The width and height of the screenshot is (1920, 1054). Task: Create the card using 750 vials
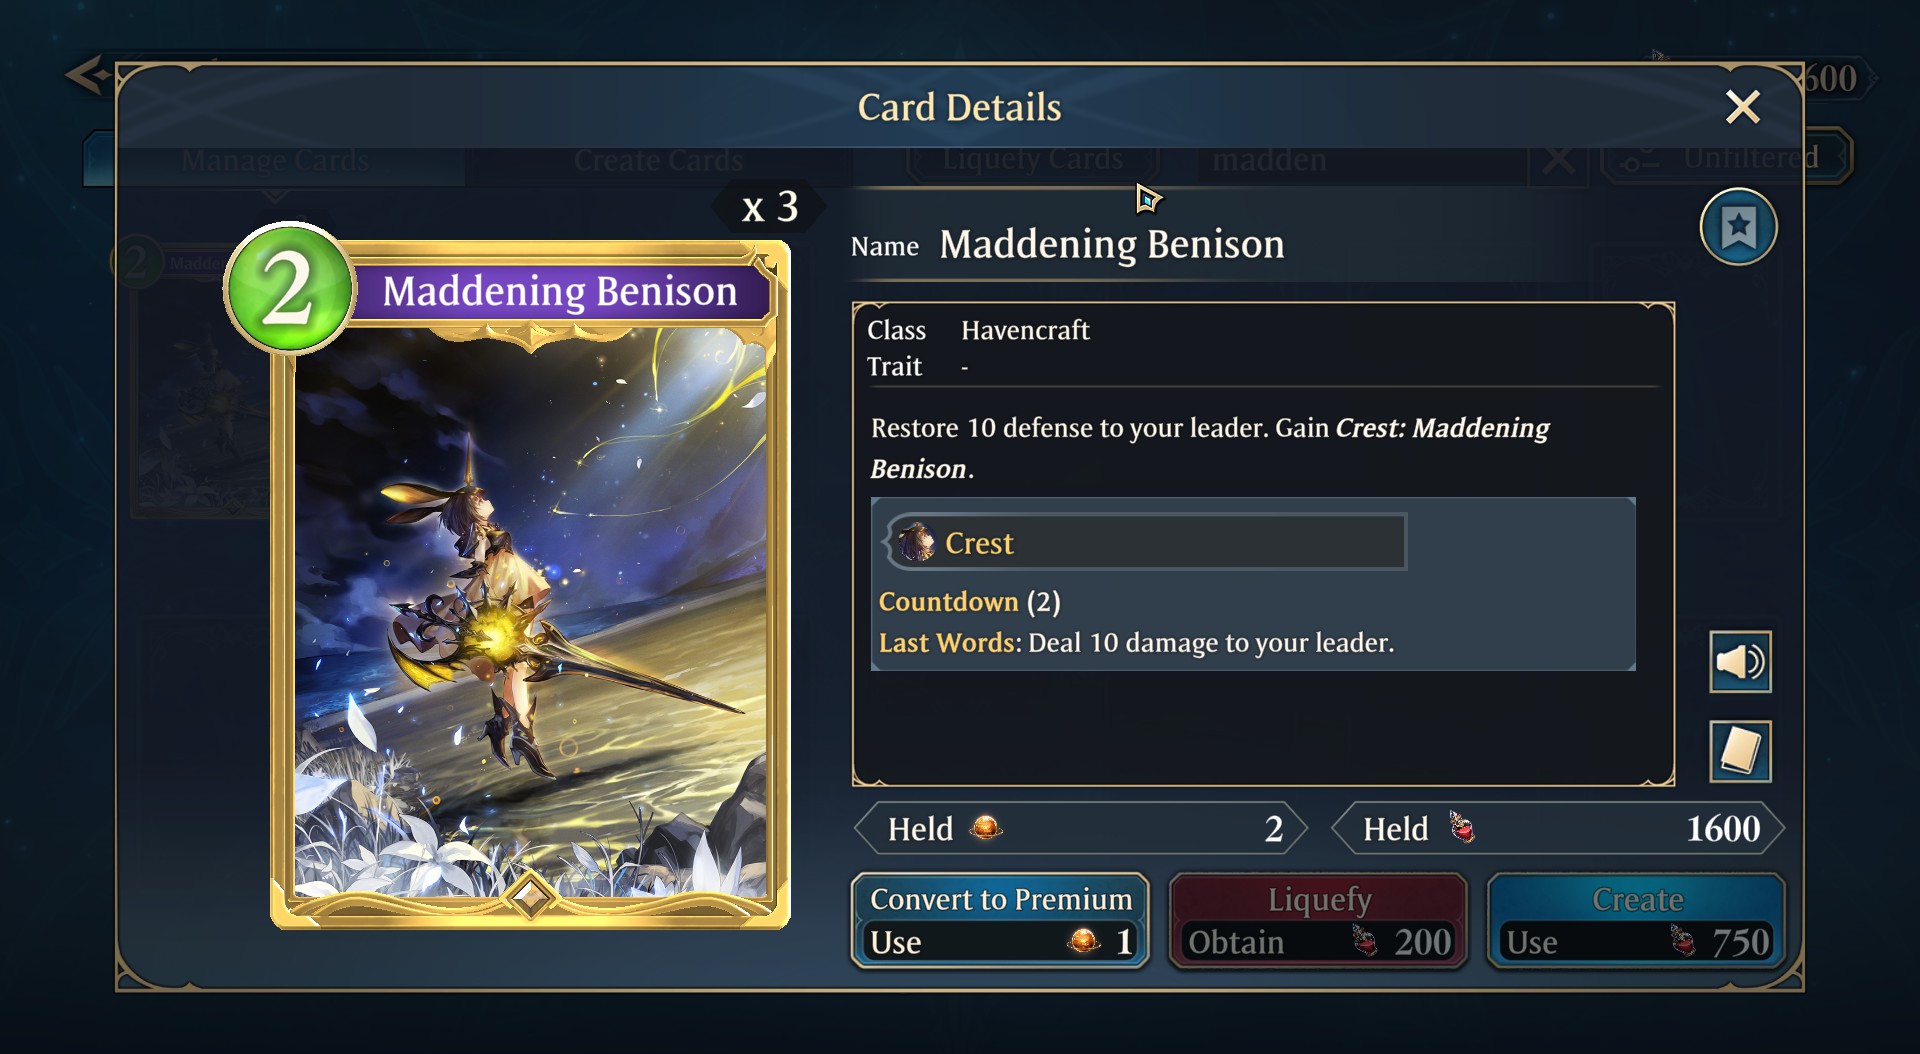(x=1637, y=921)
